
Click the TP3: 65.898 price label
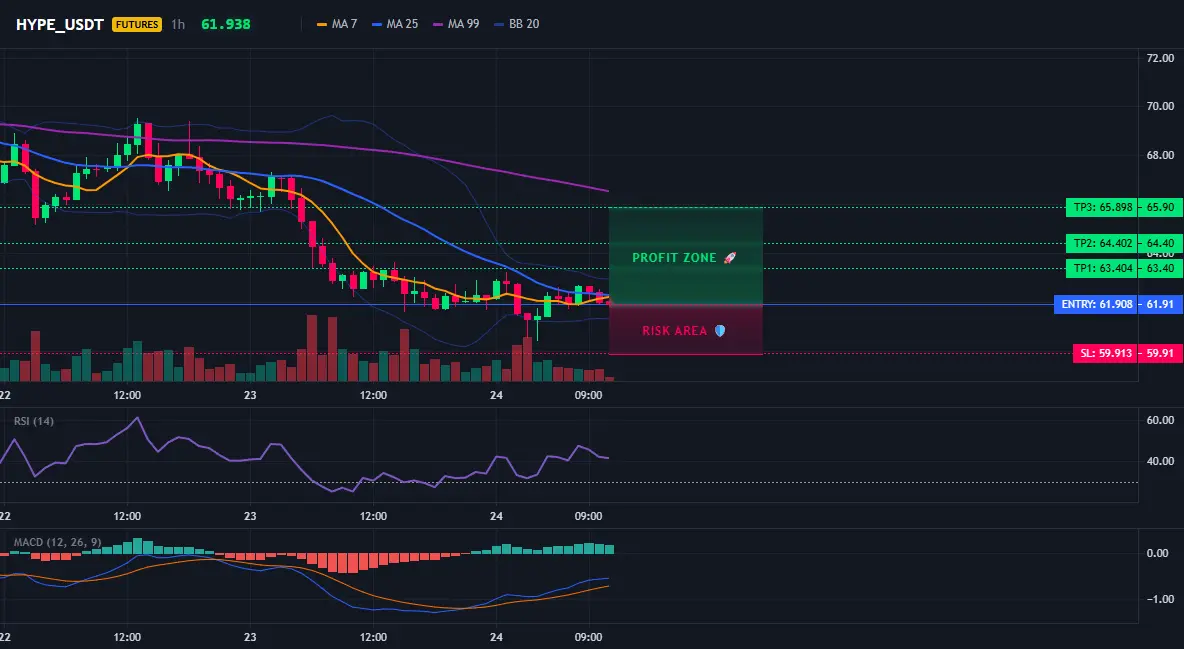[1101, 207]
